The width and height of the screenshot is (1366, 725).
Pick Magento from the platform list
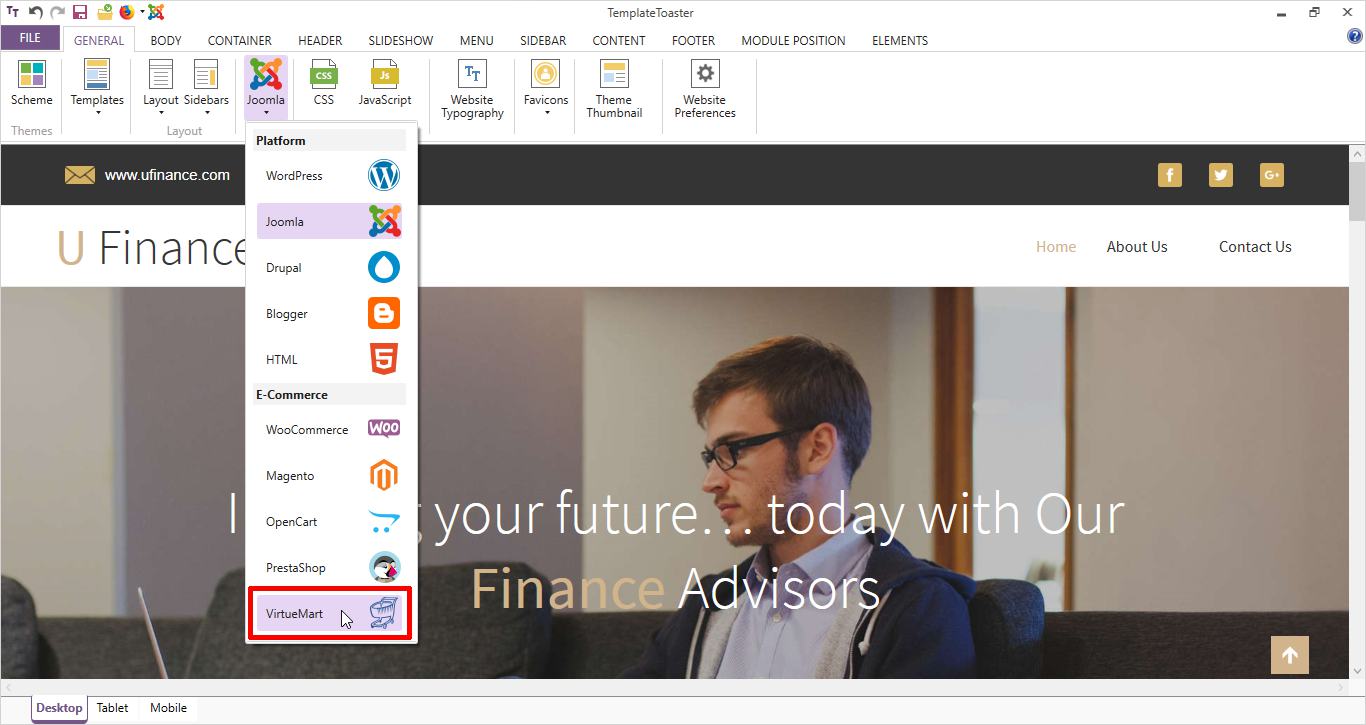point(330,476)
